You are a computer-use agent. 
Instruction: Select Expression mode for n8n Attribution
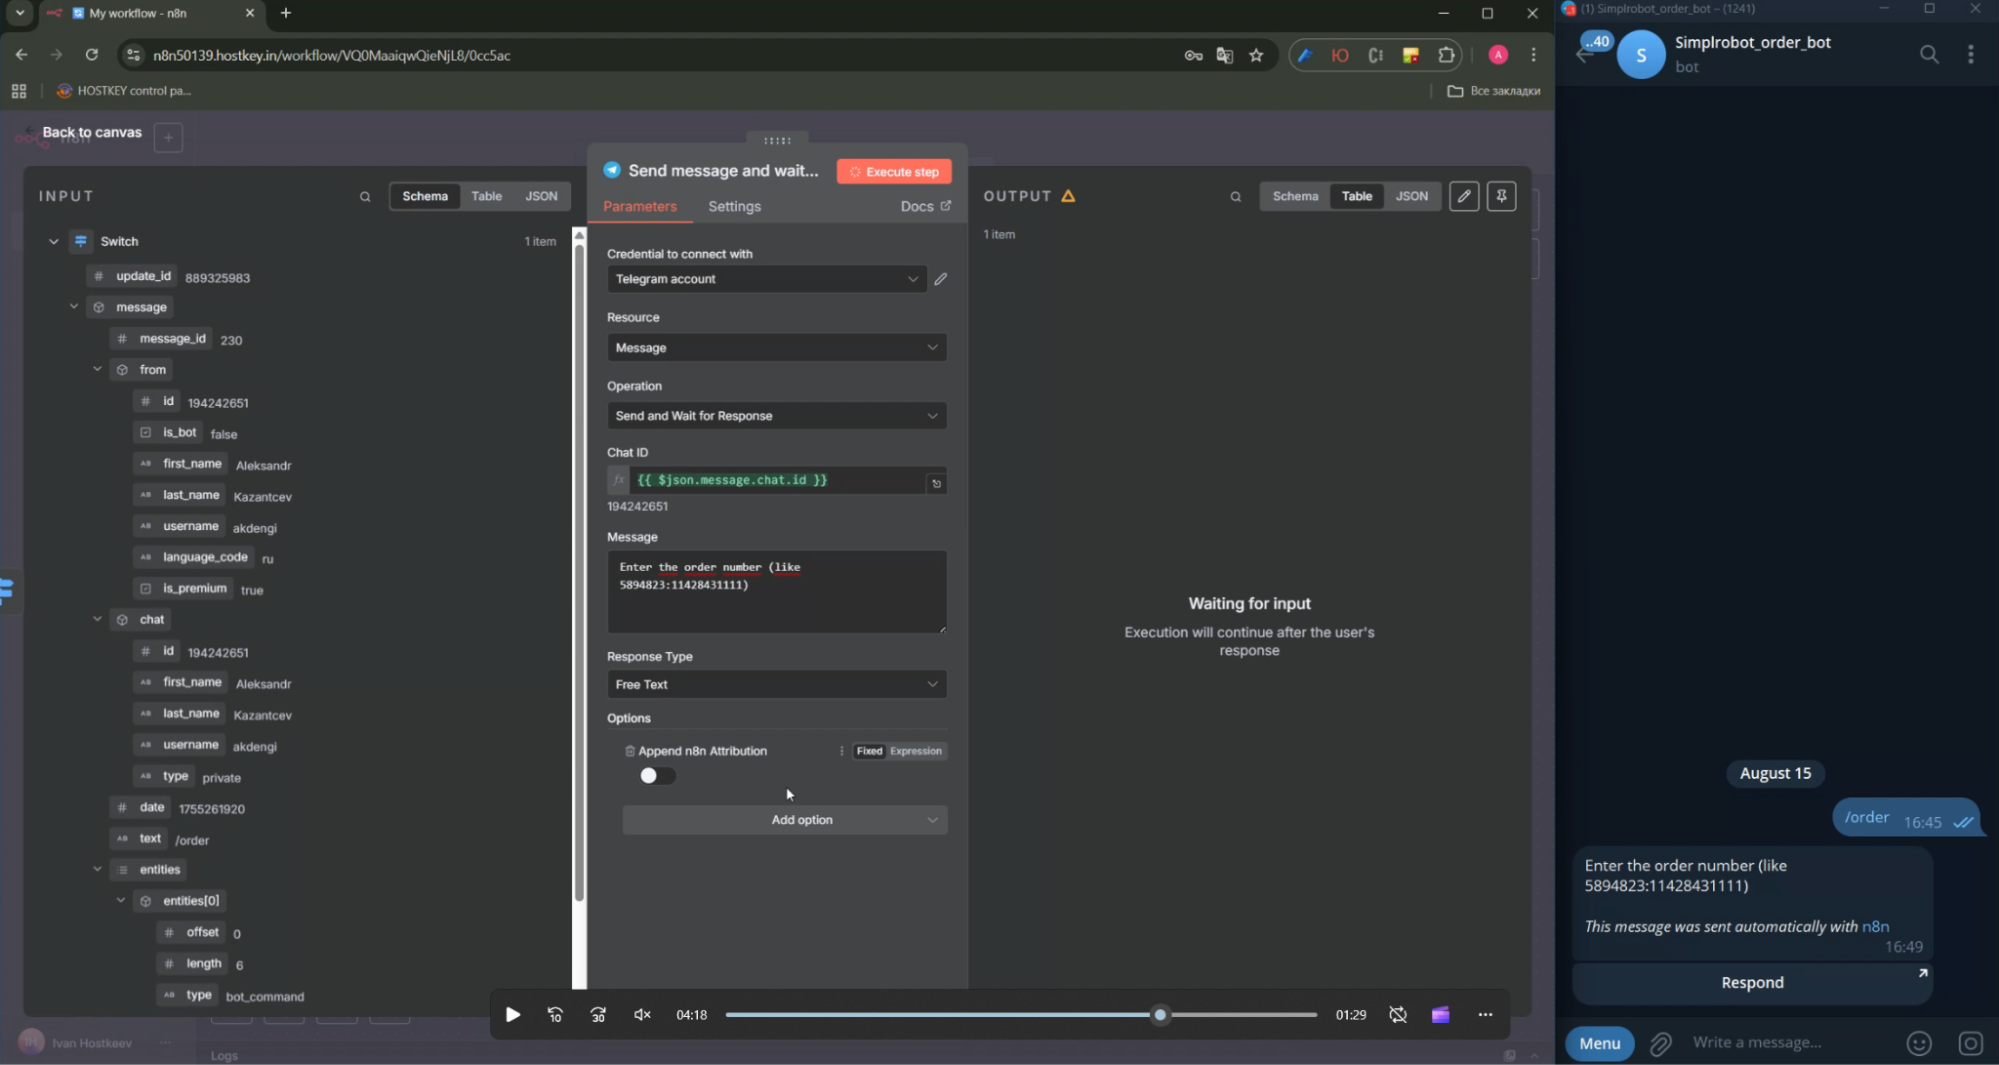915,751
